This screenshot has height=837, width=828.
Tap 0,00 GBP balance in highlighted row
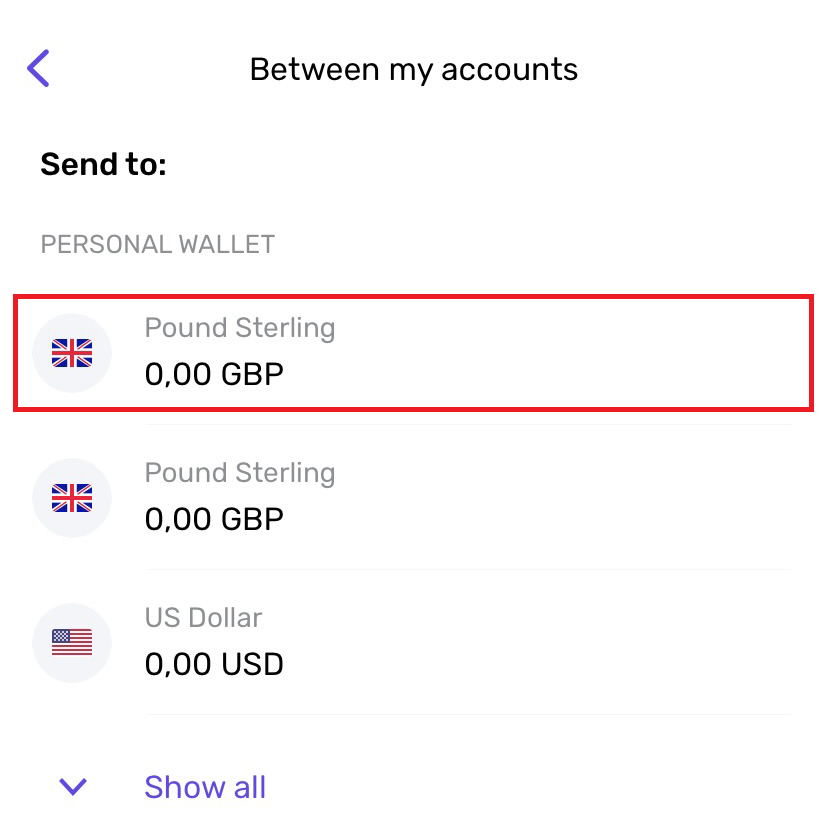[x=214, y=374]
